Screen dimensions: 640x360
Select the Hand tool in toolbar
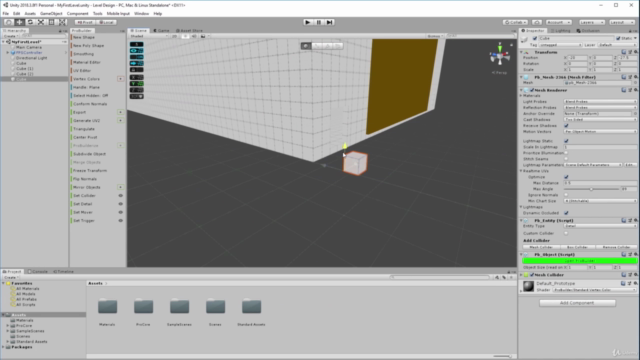[9, 22]
